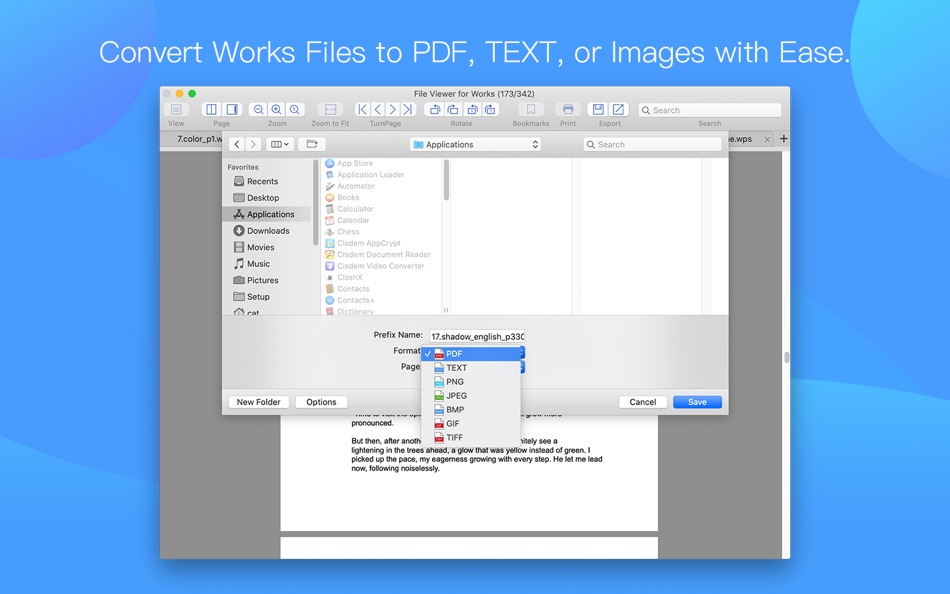Choose BMP in the Format menu
Image resolution: width=950 pixels, height=594 pixels.
[471, 410]
